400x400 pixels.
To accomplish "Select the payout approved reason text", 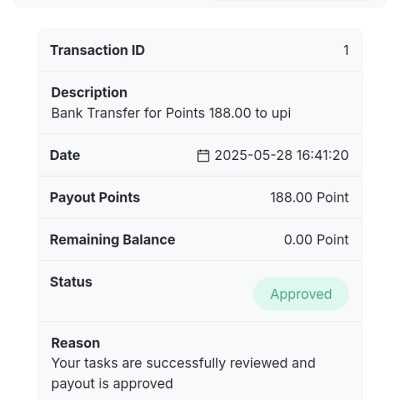I will pyautogui.click(x=183, y=373).
